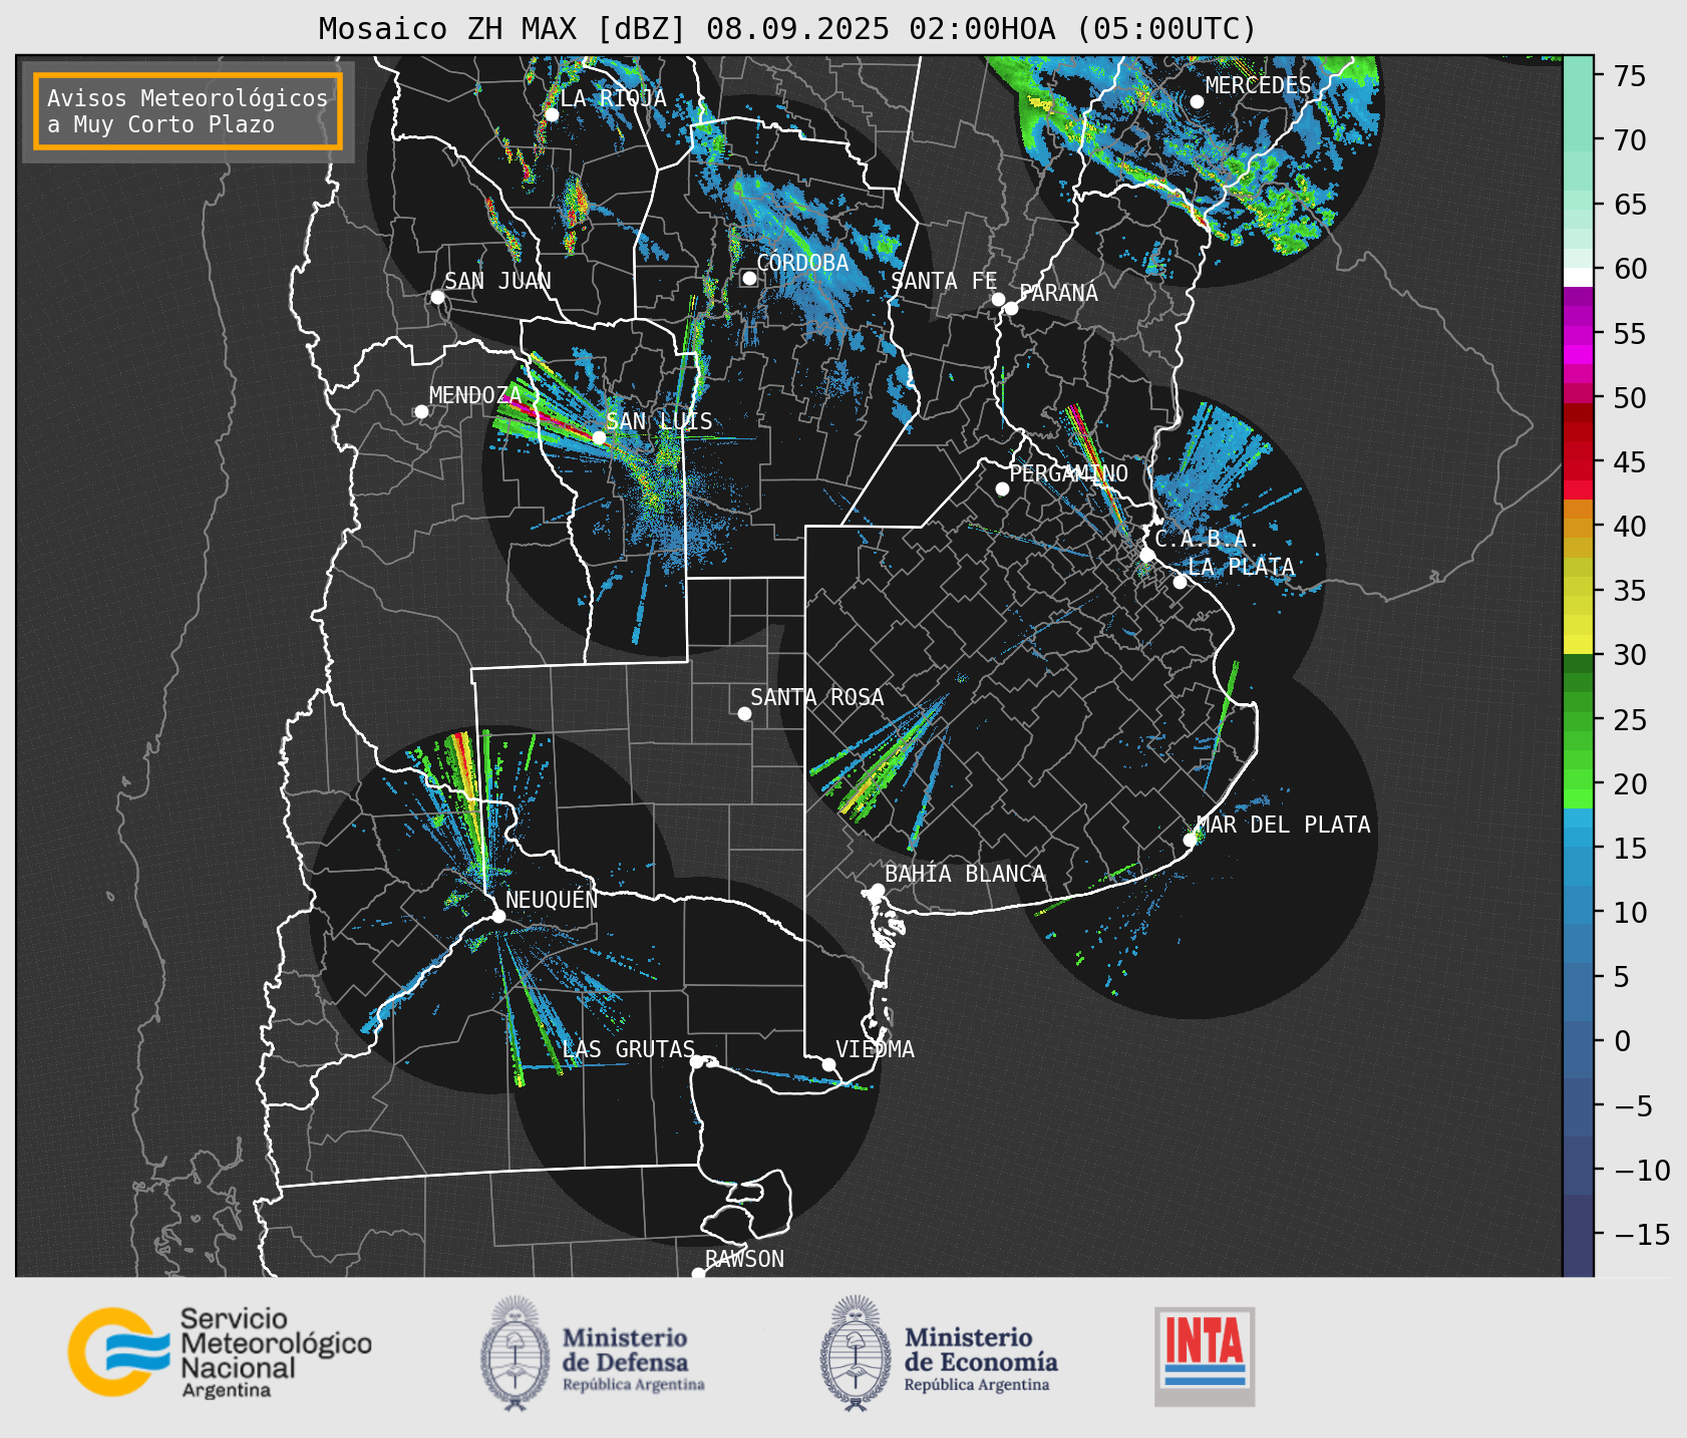Click the MENDOZA city marker dot

pyautogui.click(x=421, y=411)
